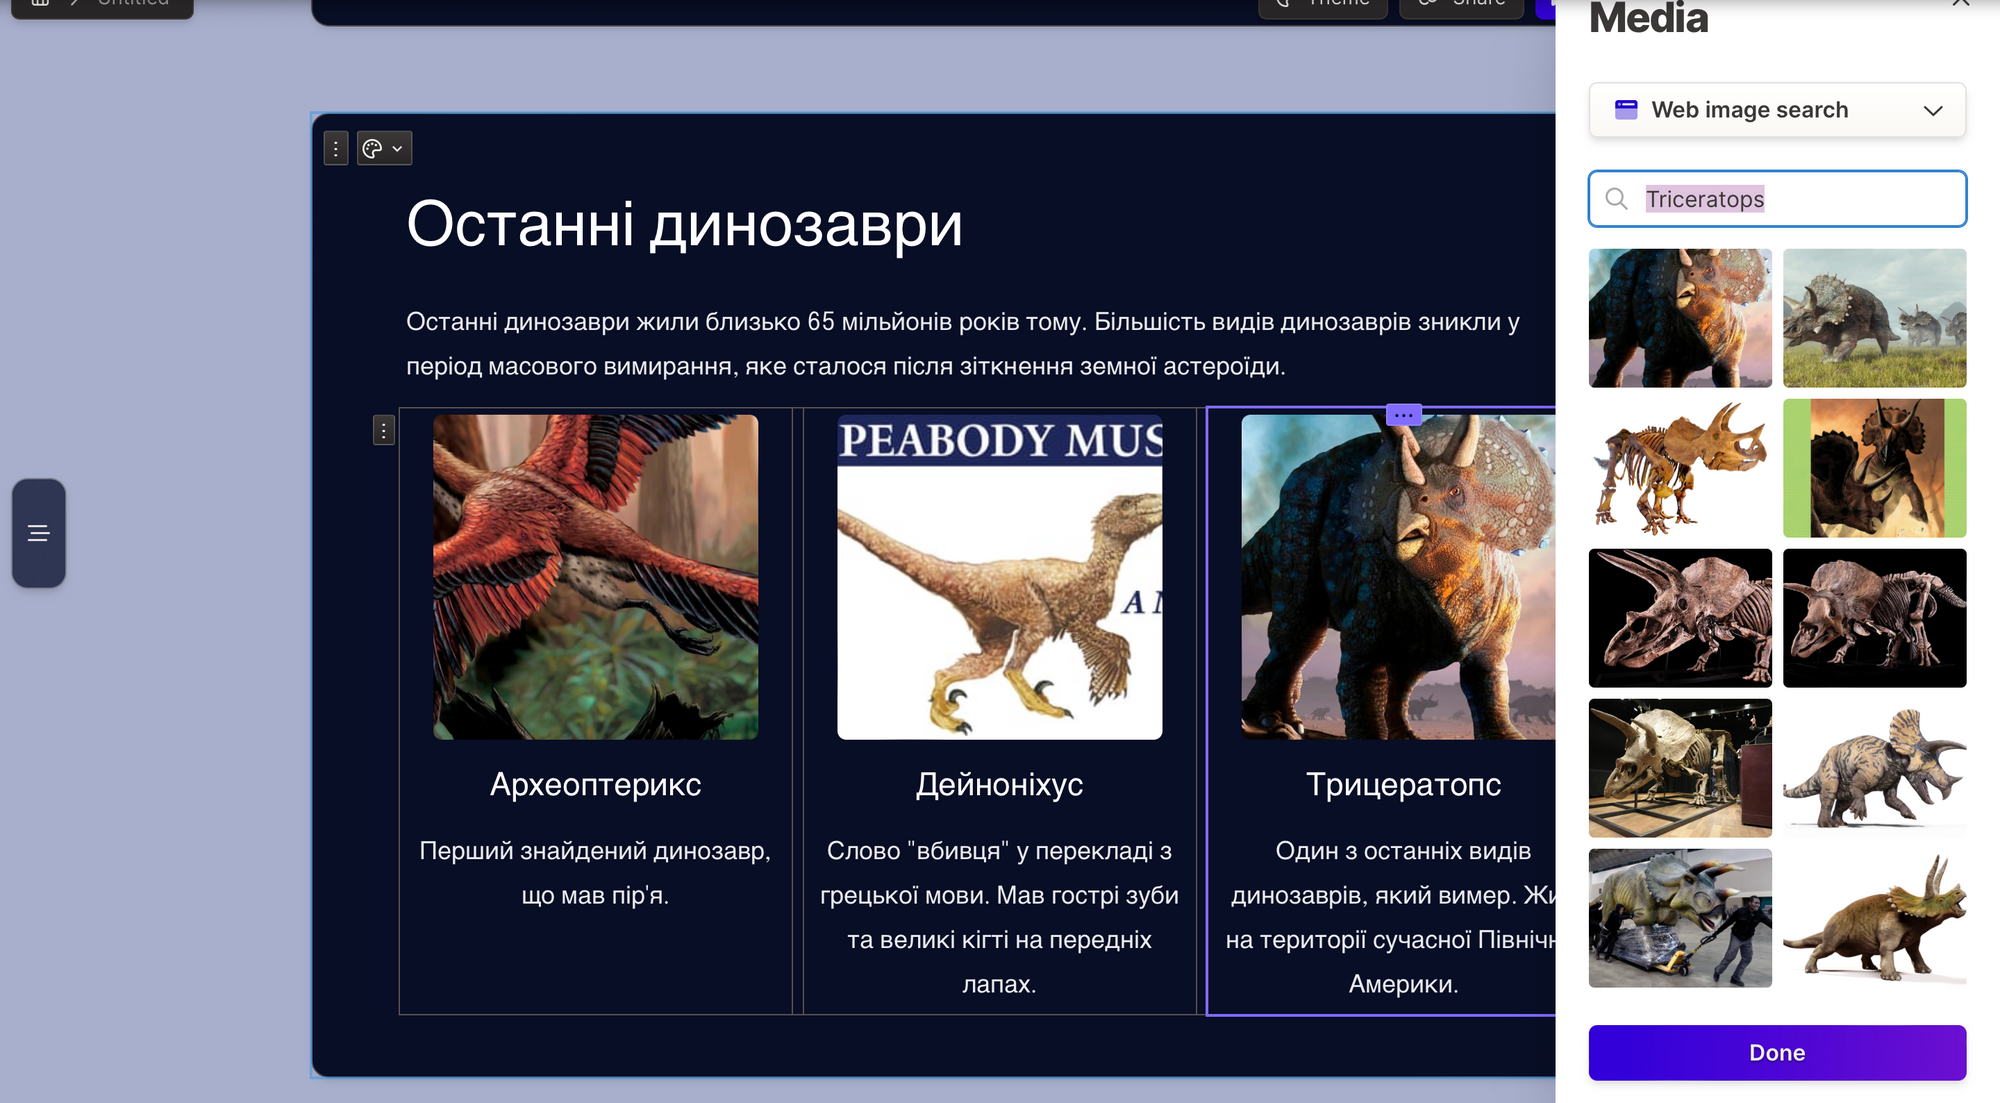The image size is (2000, 1103).
Task: Click the chevron arrow beside Web image search
Action: [1933, 111]
